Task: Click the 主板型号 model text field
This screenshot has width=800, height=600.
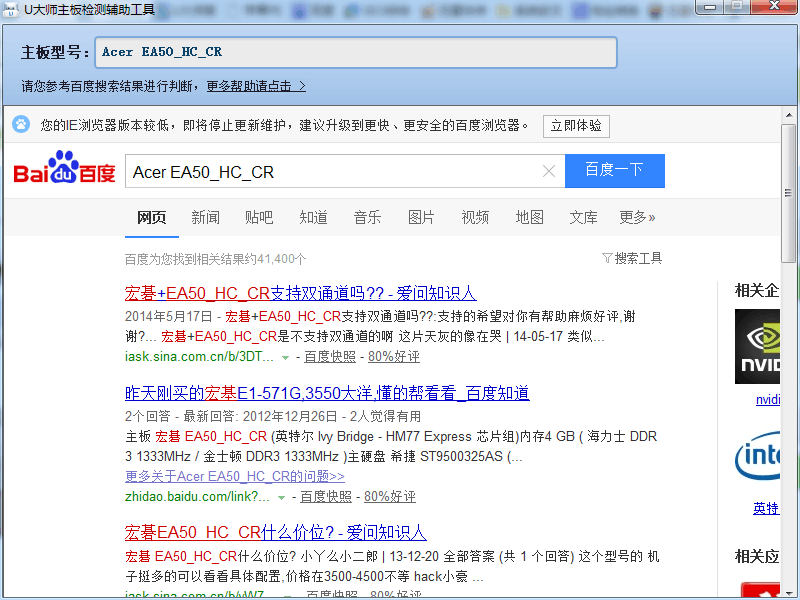Action: coord(355,52)
